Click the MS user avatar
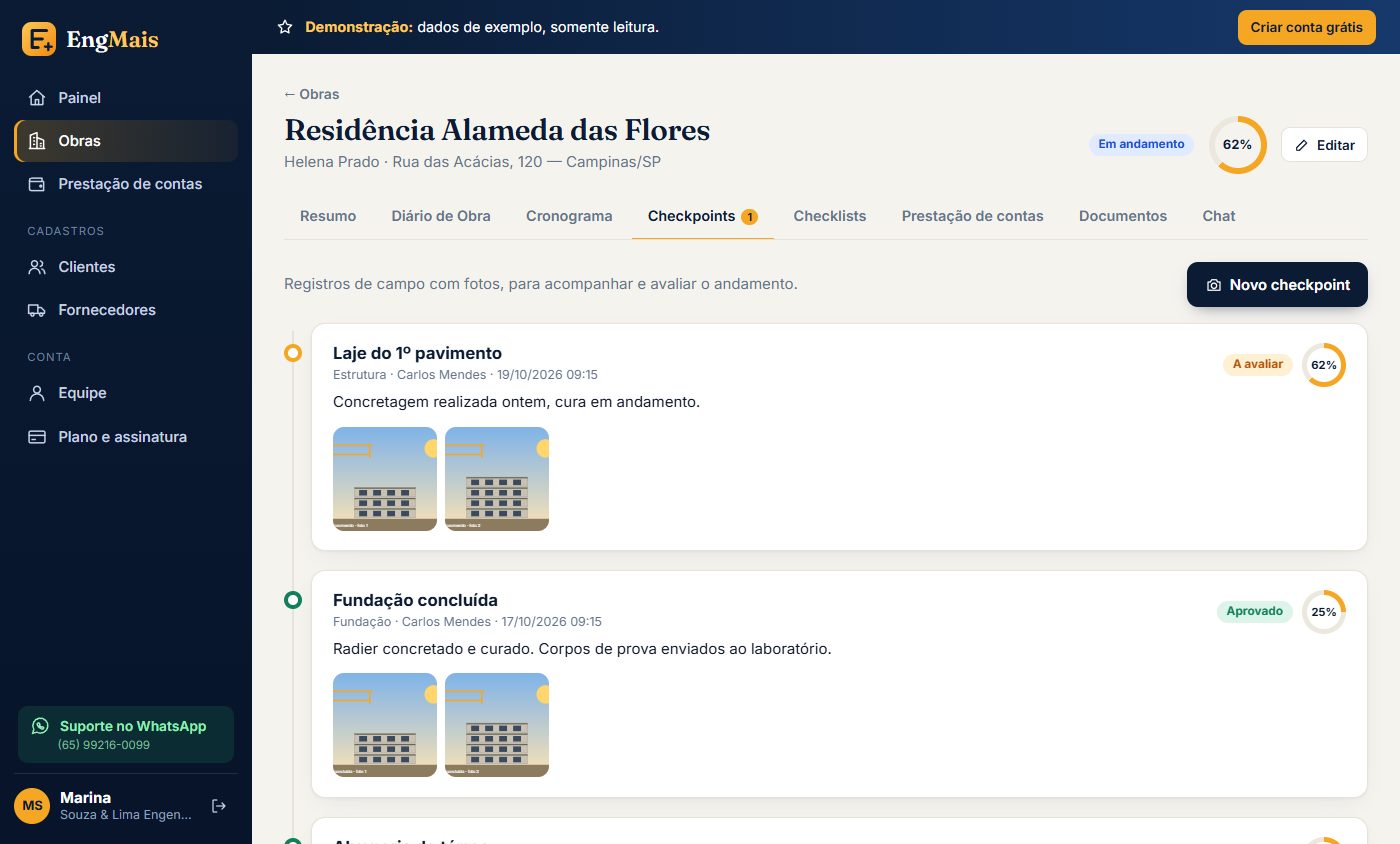 point(32,806)
